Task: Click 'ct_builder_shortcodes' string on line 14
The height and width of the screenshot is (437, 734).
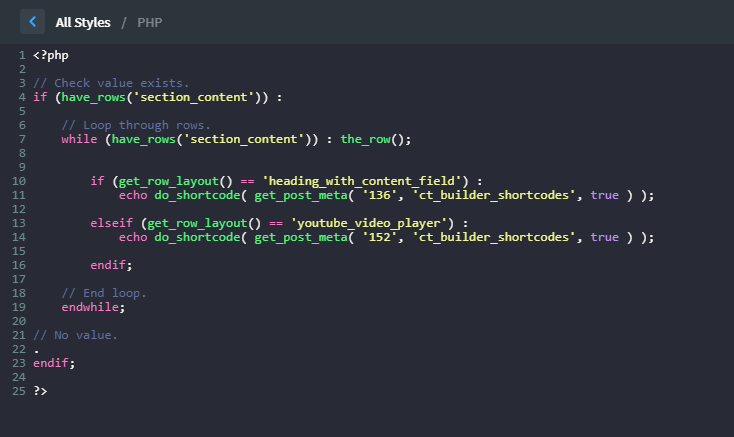Action: click(x=493, y=237)
